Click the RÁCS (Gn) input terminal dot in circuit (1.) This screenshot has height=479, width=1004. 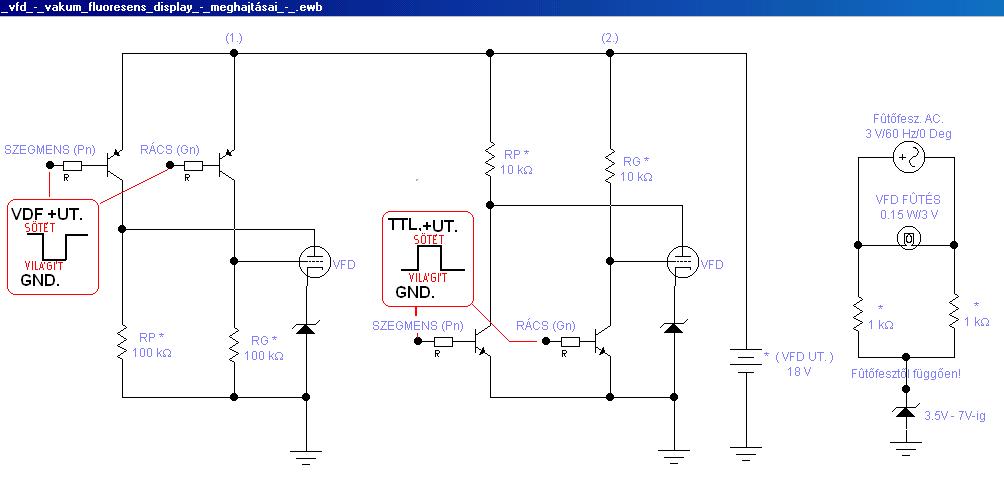[170, 166]
